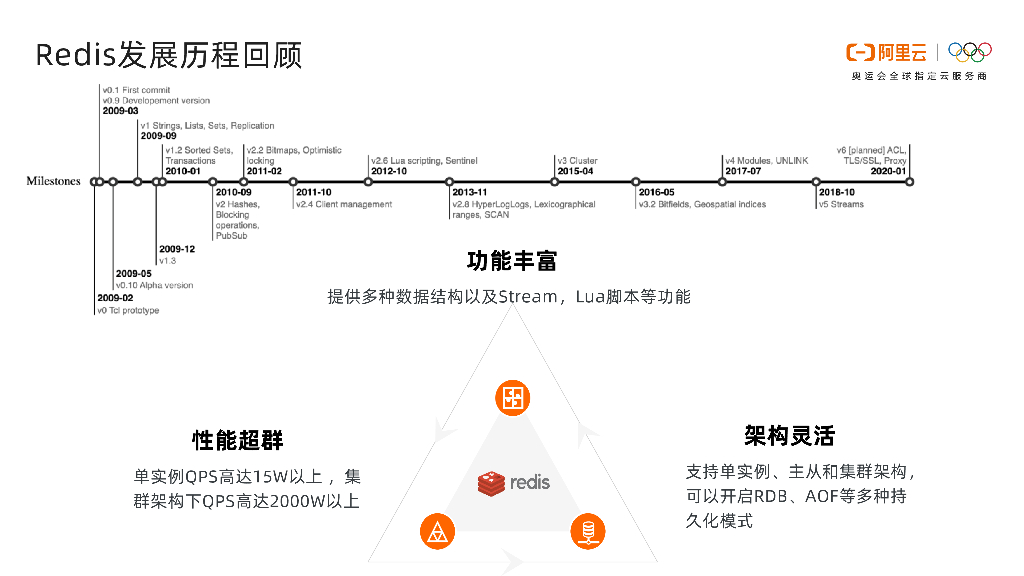Click the 奥运会全球指定云服务商 tagline
Screen dimensions: 1024x576
point(919,76)
